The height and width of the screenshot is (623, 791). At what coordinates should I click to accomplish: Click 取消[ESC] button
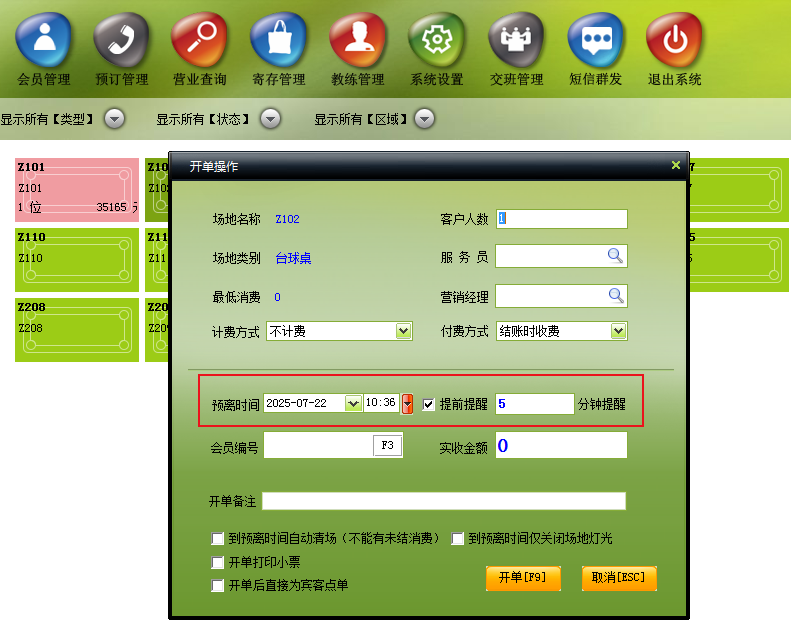[619, 578]
